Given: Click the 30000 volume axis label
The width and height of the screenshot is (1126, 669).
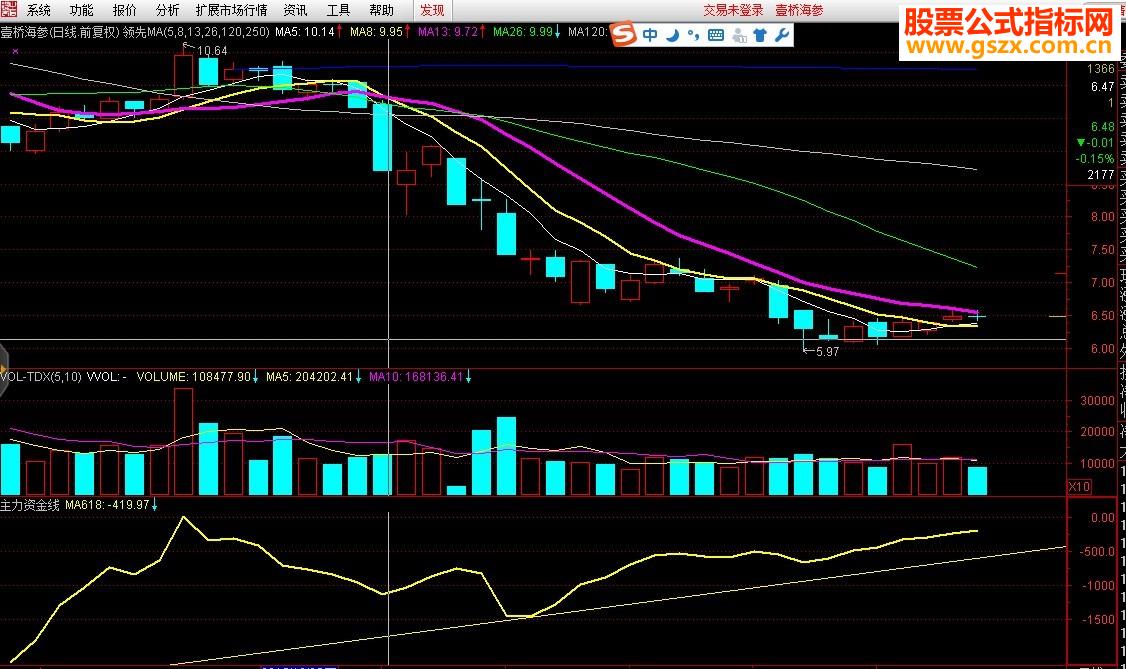Looking at the screenshot, I should (x=1097, y=401).
